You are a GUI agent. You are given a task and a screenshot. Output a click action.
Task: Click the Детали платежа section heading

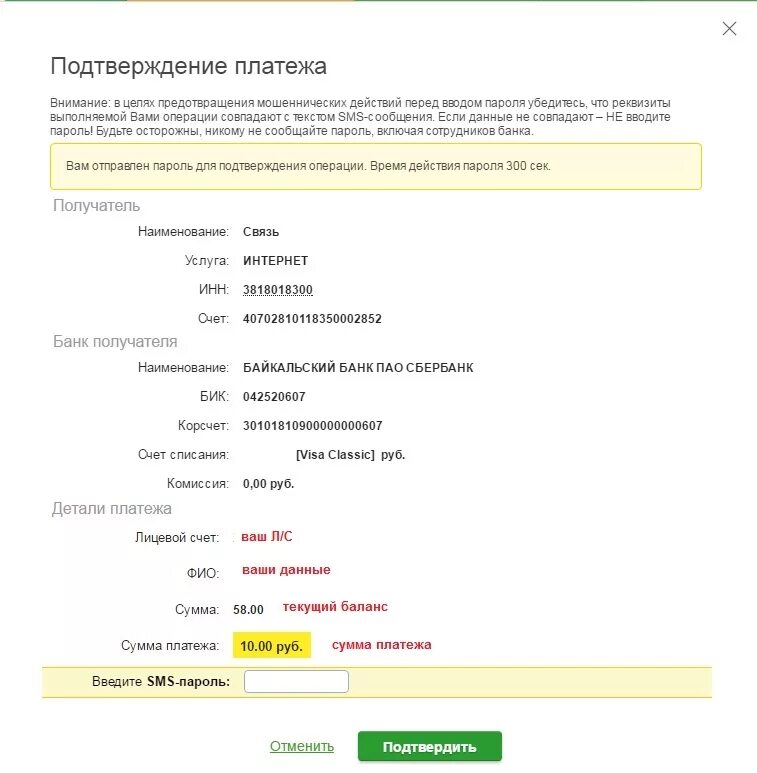pyautogui.click(x=112, y=508)
